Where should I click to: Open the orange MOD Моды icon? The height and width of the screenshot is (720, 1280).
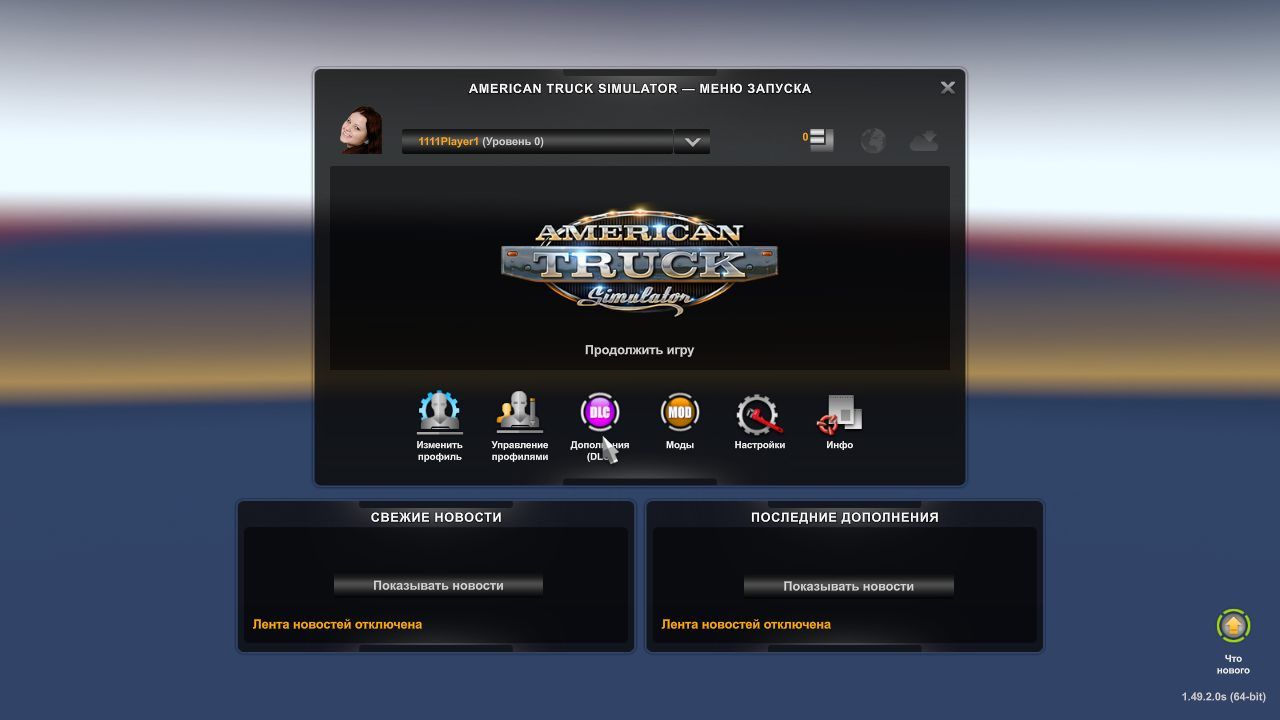680,412
